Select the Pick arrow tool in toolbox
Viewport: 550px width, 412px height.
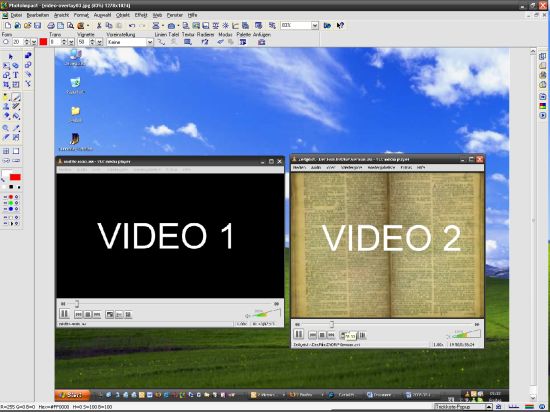point(11,56)
